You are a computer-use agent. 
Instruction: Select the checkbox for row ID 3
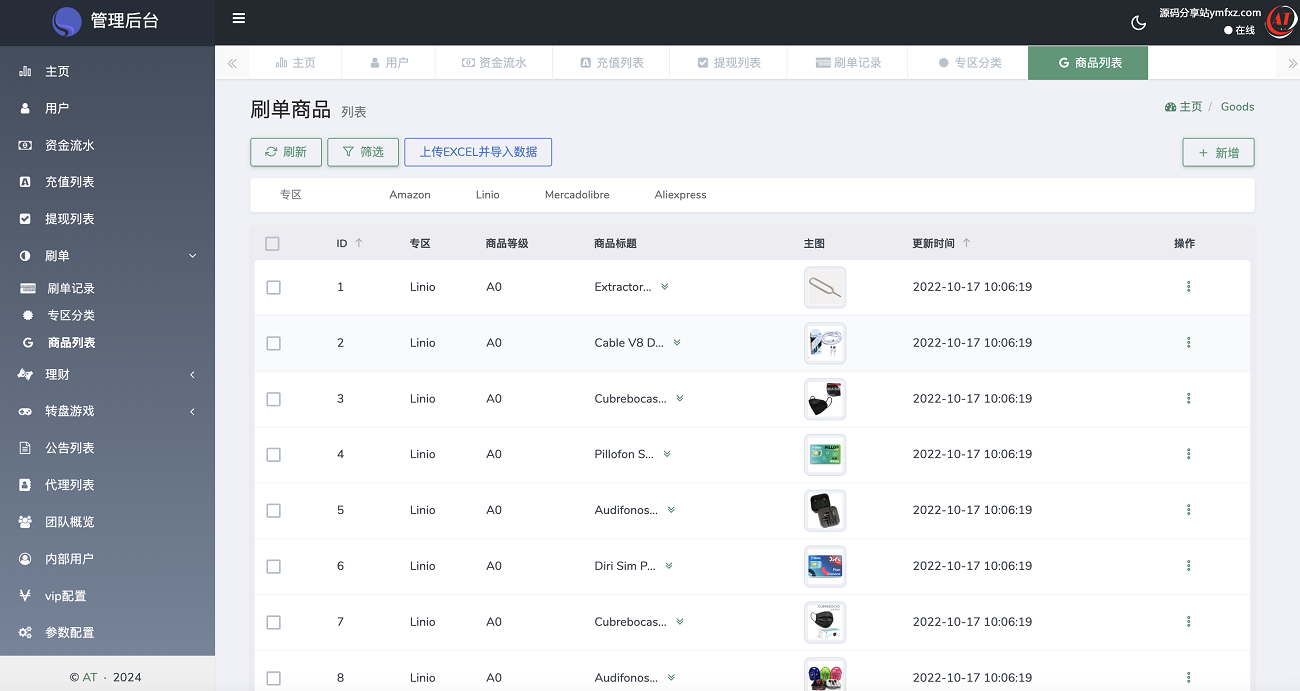point(273,399)
